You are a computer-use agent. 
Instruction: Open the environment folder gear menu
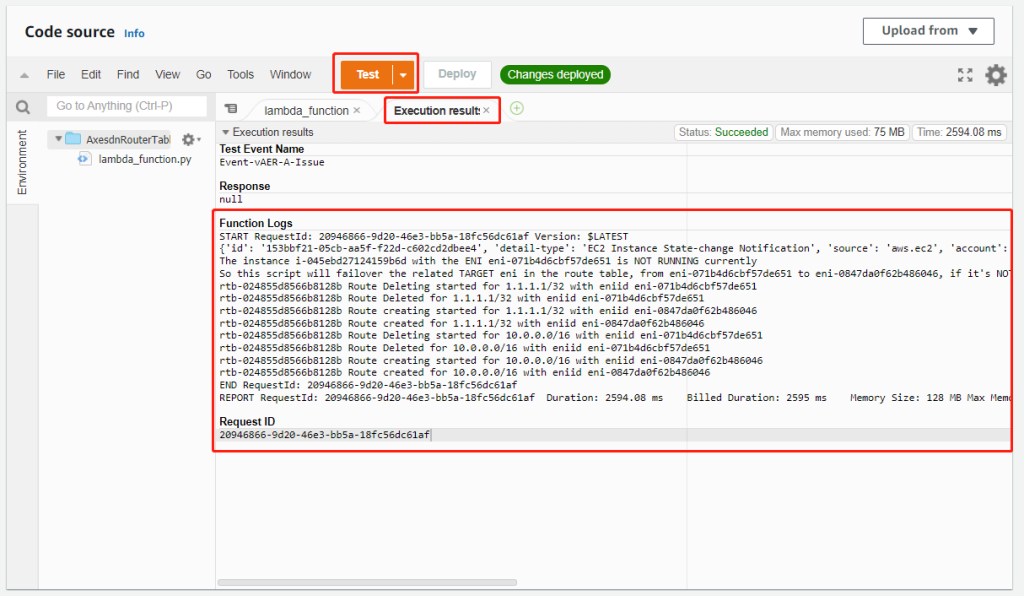pyautogui.click(x=190, y=140)
